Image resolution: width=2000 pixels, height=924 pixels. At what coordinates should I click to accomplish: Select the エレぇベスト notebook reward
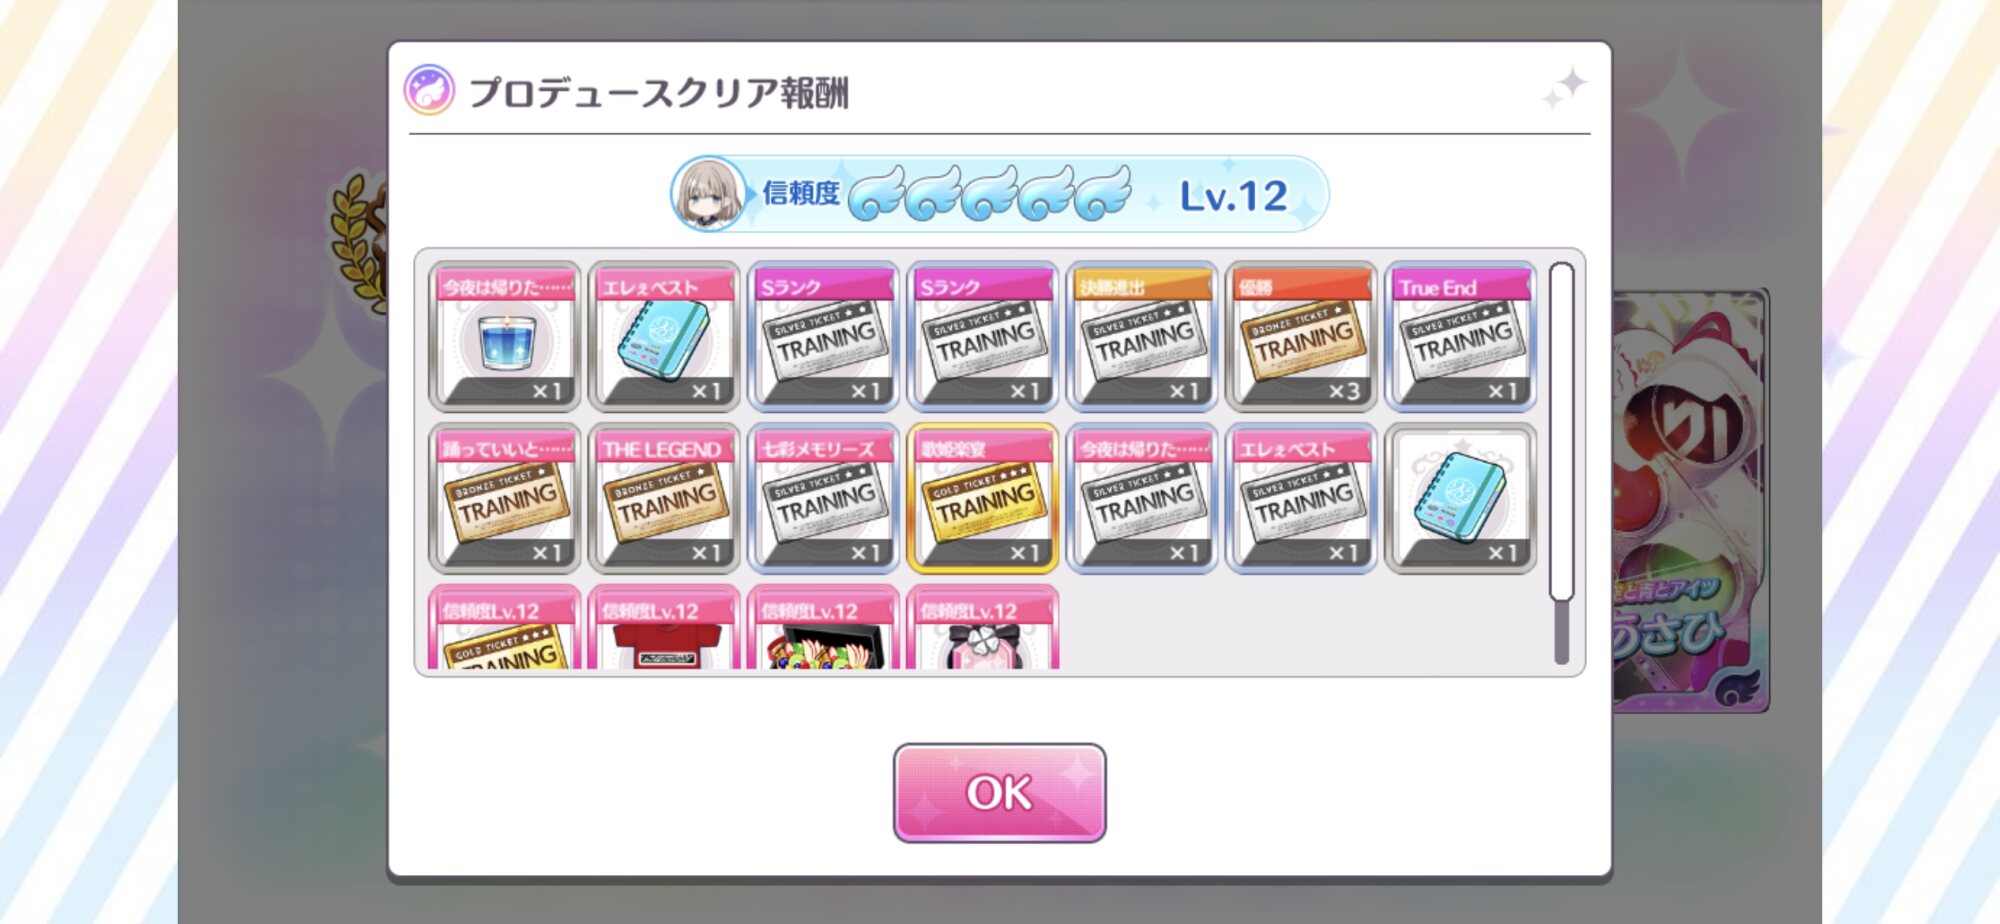click(664, 336)
